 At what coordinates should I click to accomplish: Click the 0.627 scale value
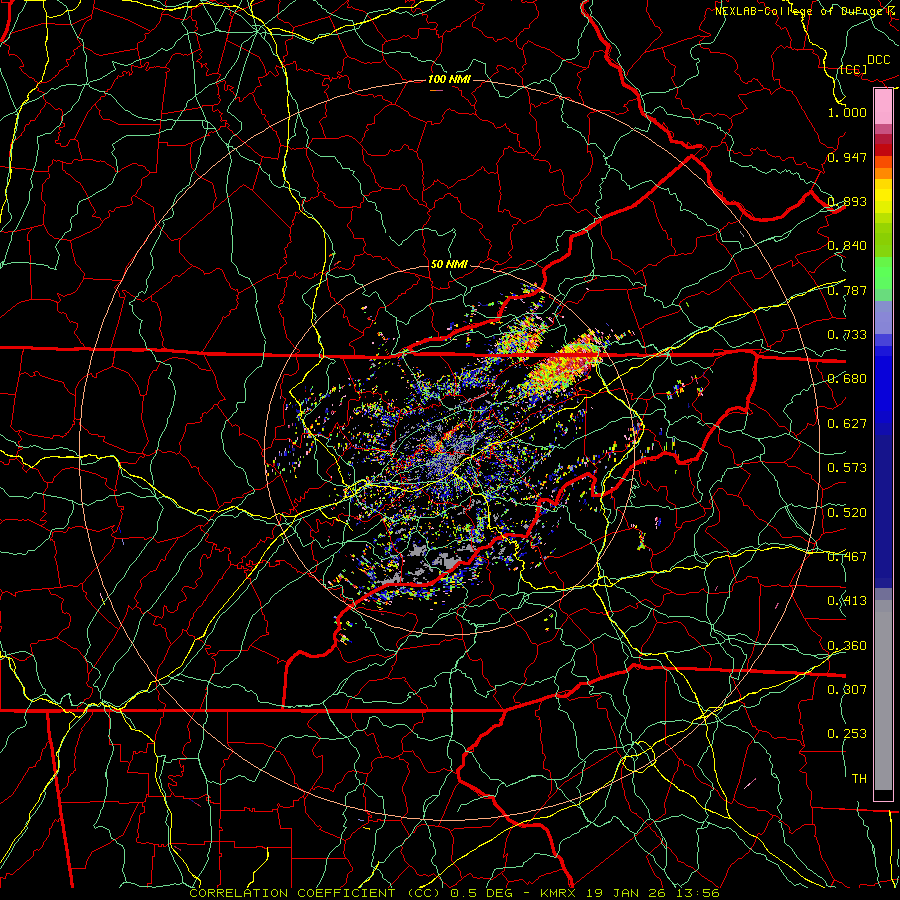click(x=847, y=424)
